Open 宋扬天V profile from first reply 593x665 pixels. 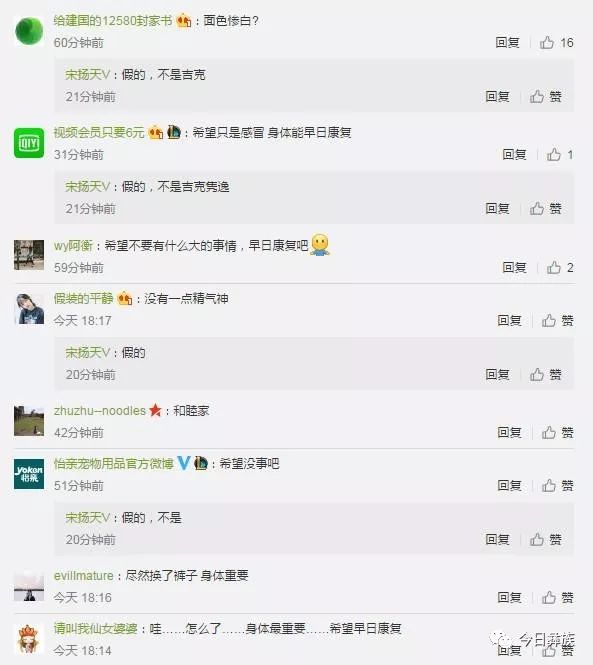click(87, 75)
